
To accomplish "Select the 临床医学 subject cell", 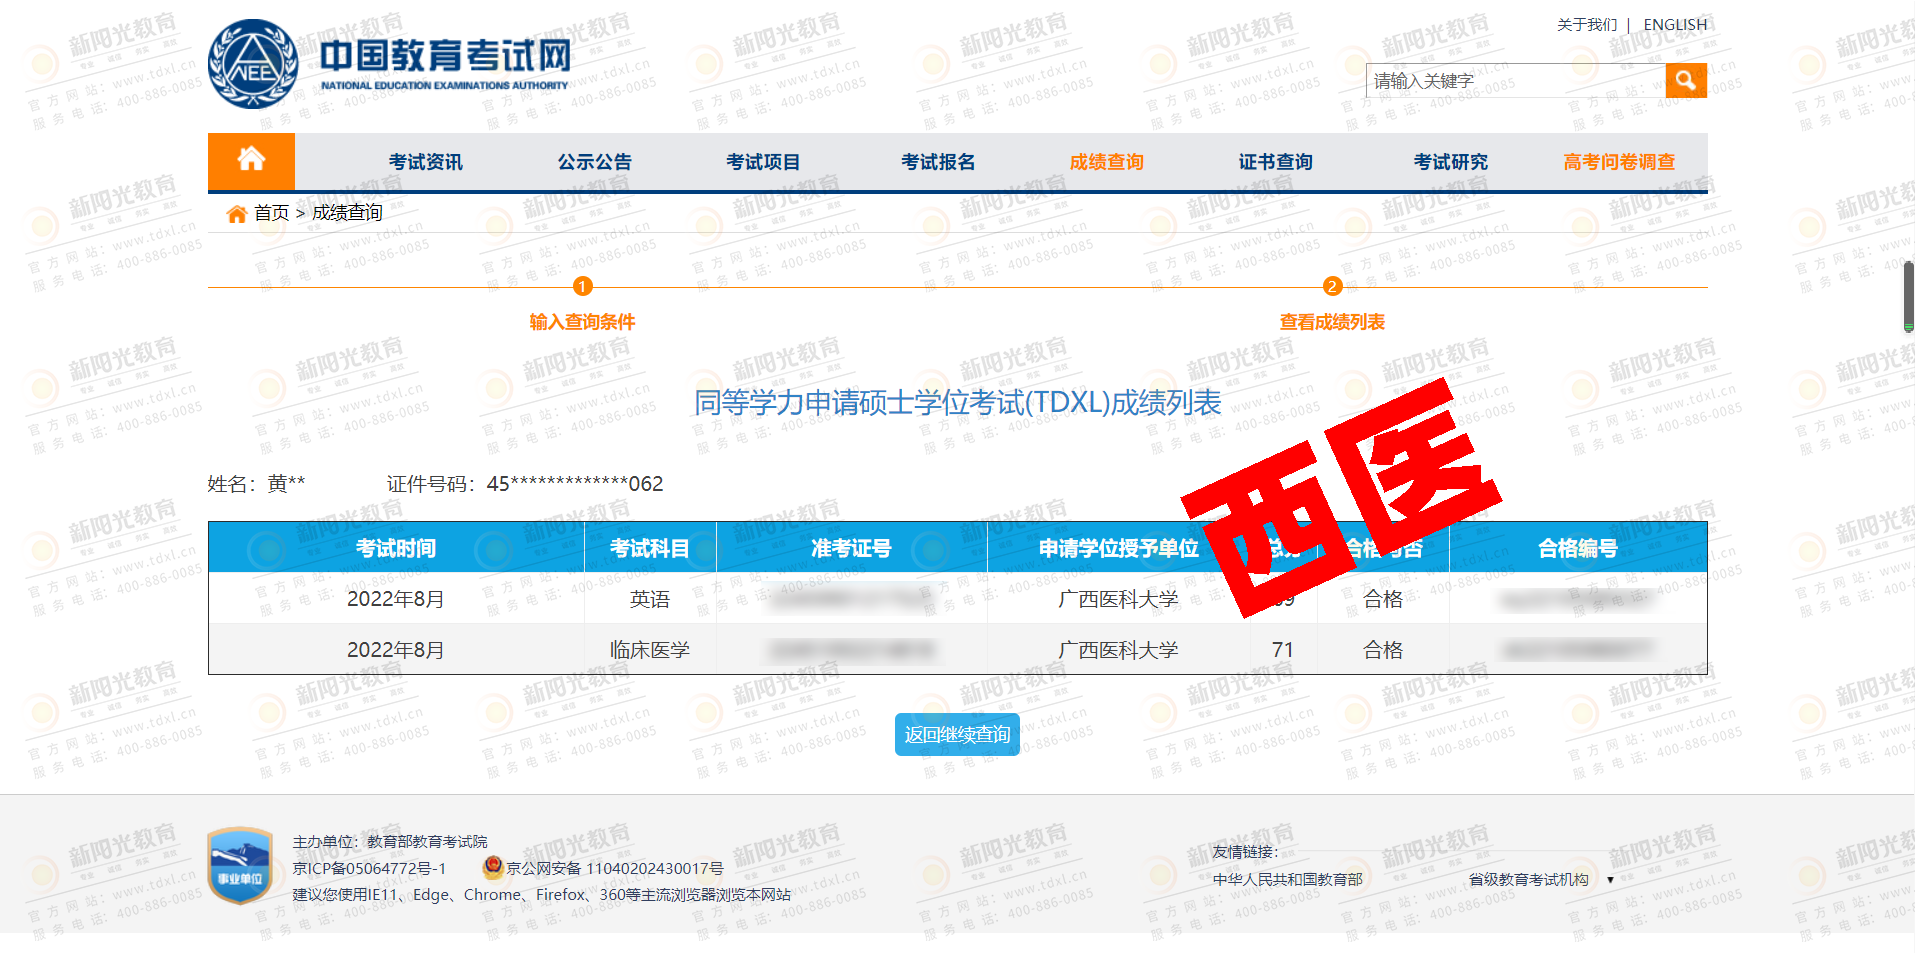I will tap(650, 650).
